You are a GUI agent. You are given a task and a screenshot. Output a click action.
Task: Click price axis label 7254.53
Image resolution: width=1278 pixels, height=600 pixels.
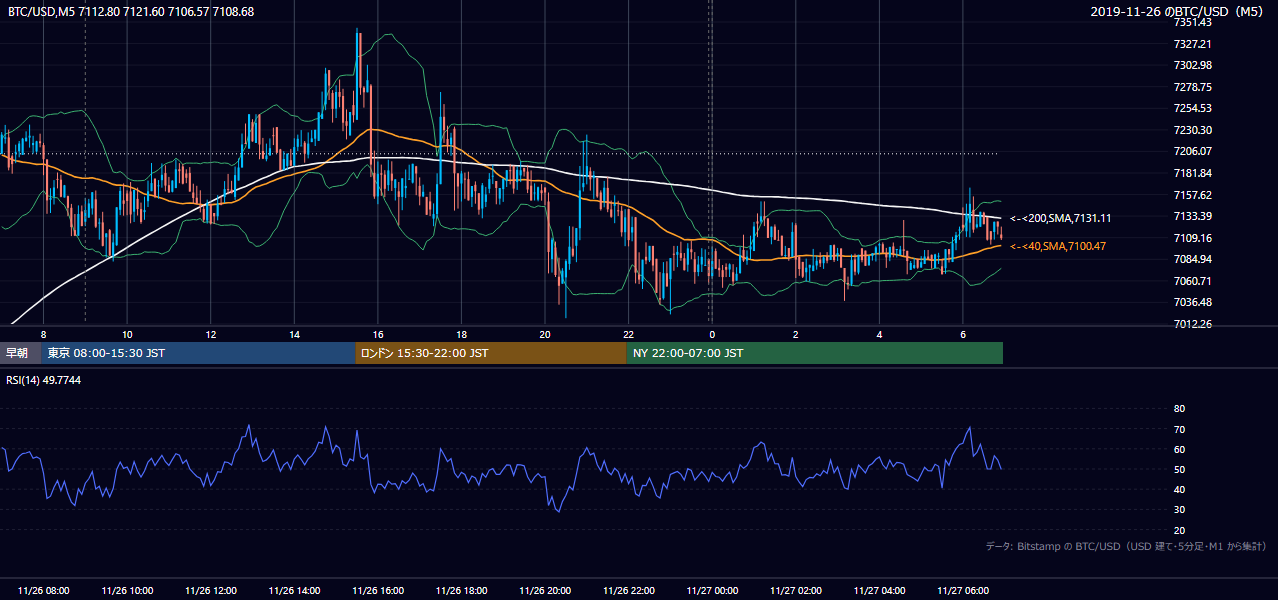pyautogui.click(x=1192, y=109)
